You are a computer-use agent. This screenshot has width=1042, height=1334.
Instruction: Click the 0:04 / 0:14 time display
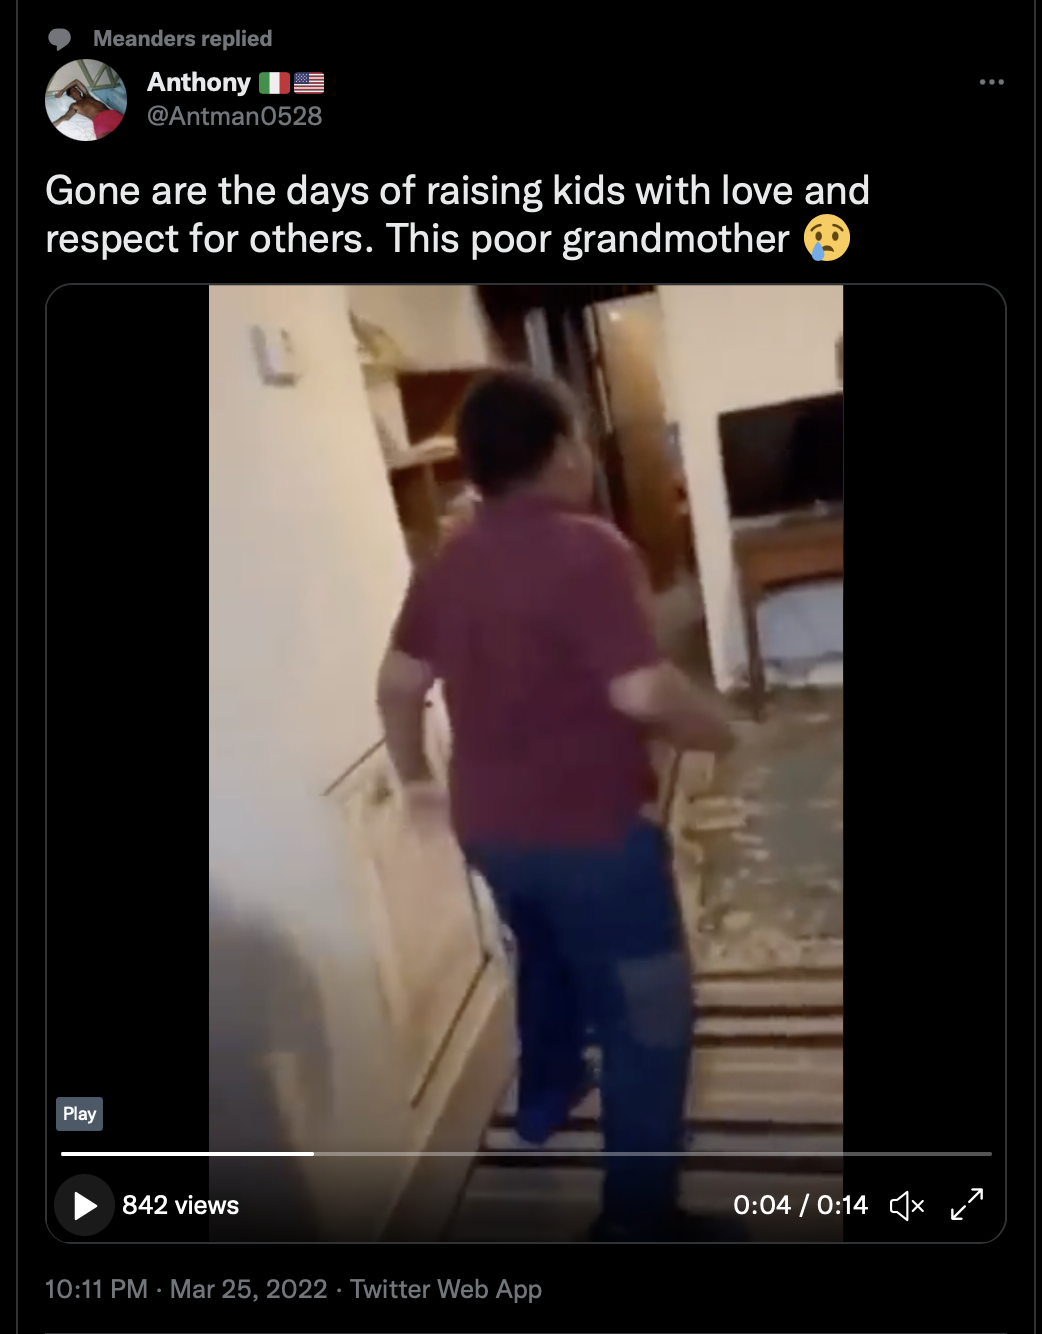coord(800,1205)
